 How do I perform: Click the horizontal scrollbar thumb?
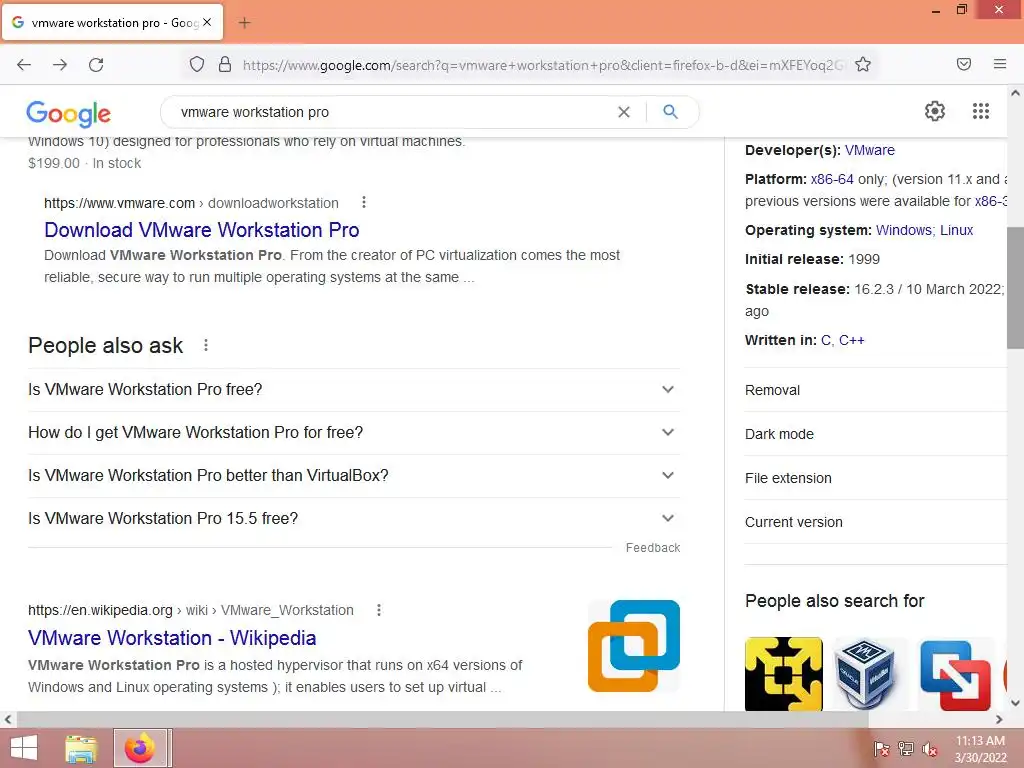443,719
